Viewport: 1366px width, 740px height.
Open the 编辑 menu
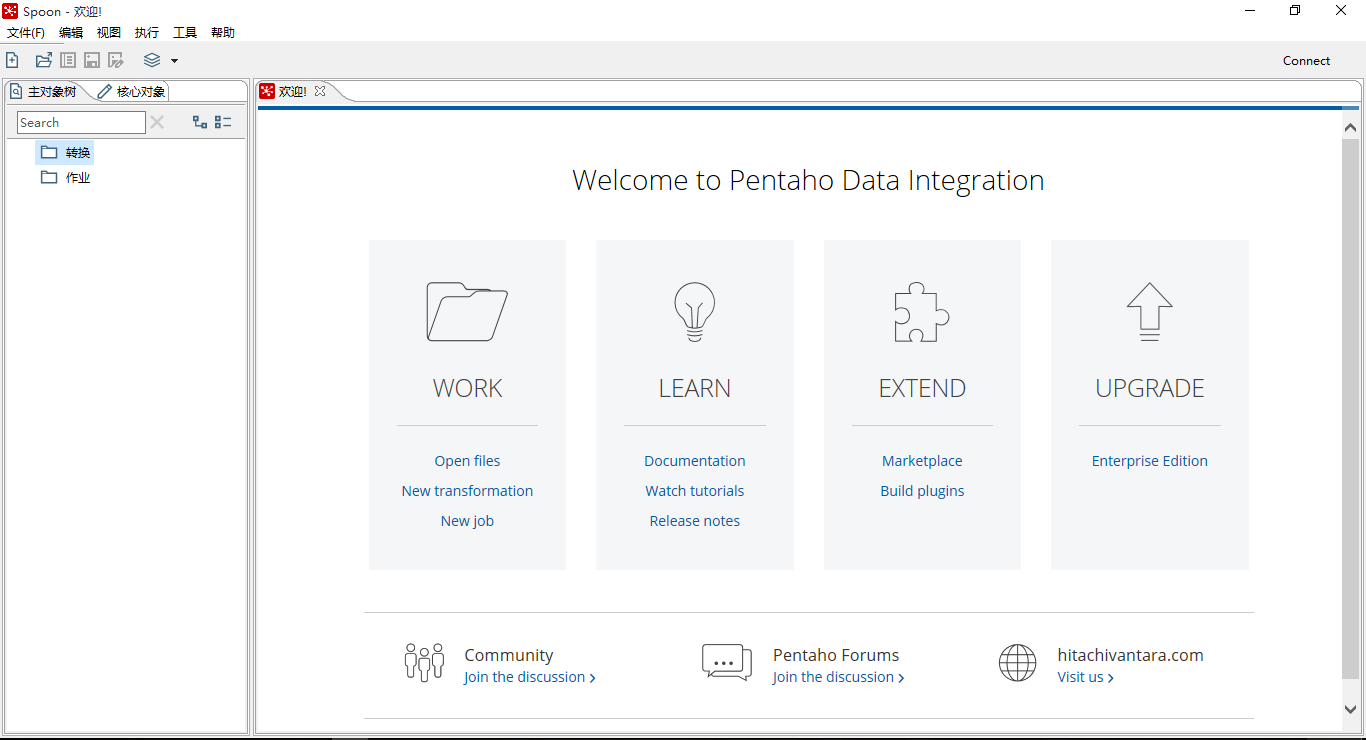click(71, 33)
